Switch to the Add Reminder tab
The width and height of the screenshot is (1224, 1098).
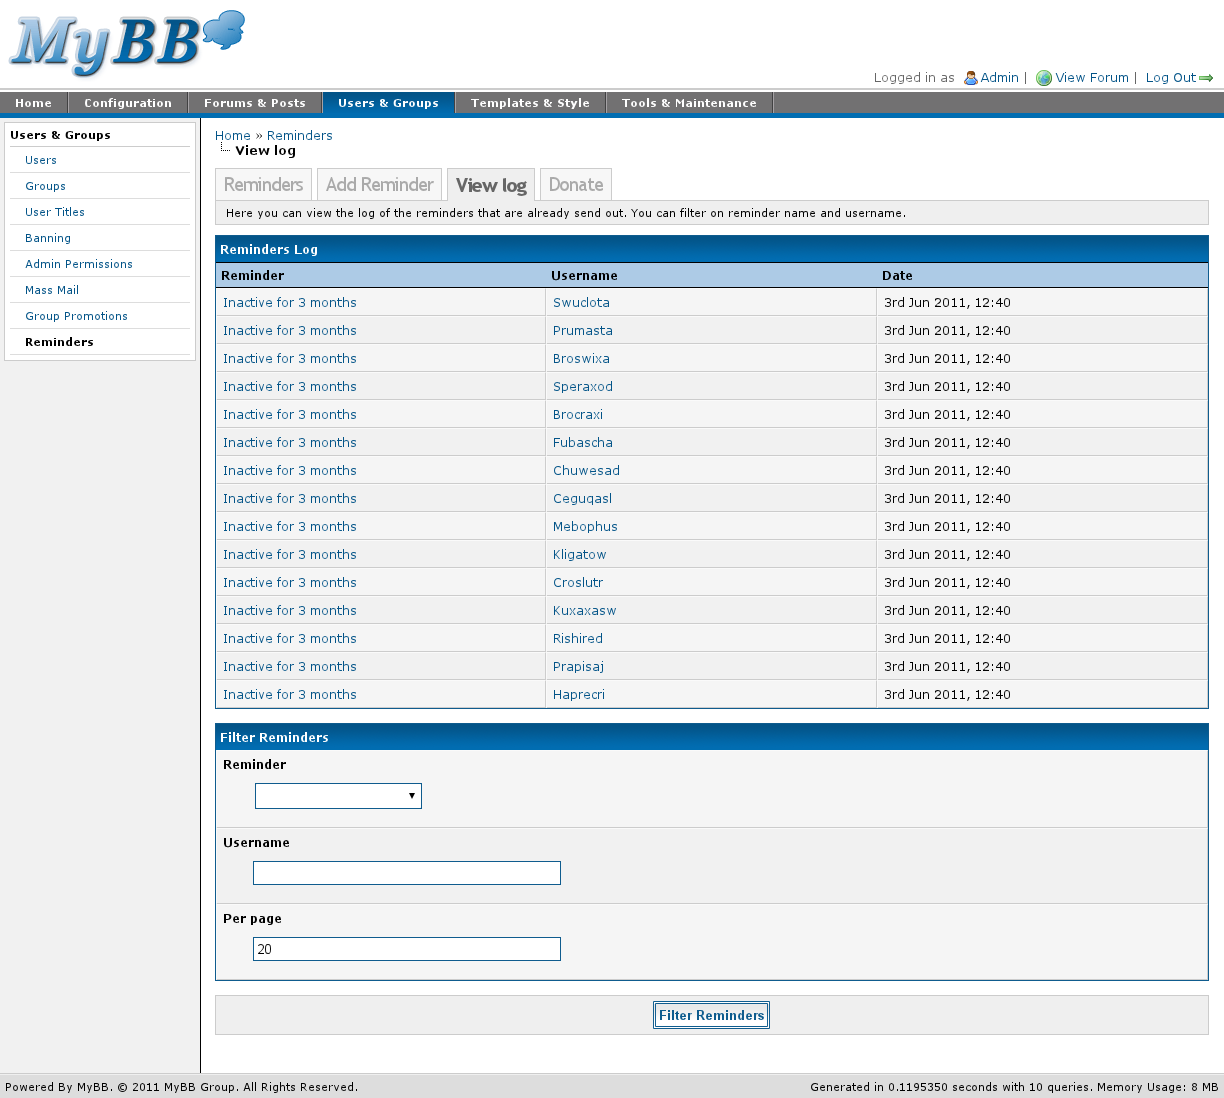[x=379, y=185]
